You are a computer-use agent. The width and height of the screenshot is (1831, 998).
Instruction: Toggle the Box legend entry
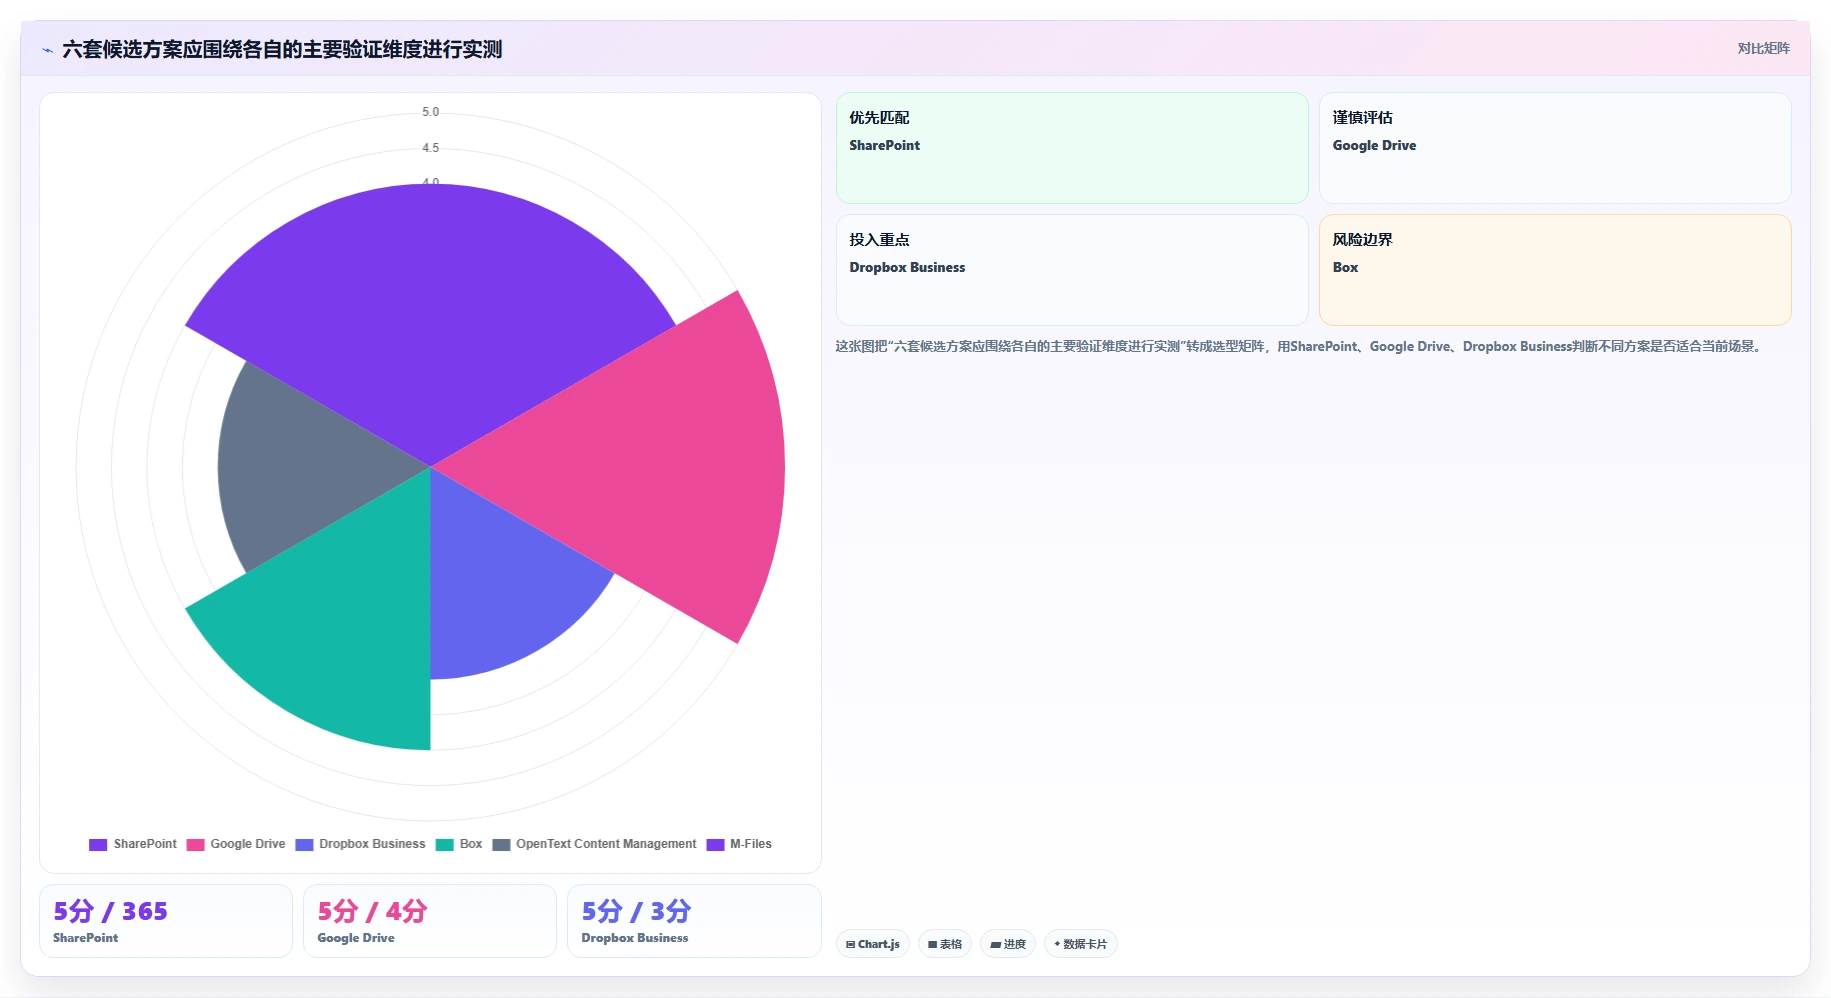pyautogui.click(x=459, y=845)
